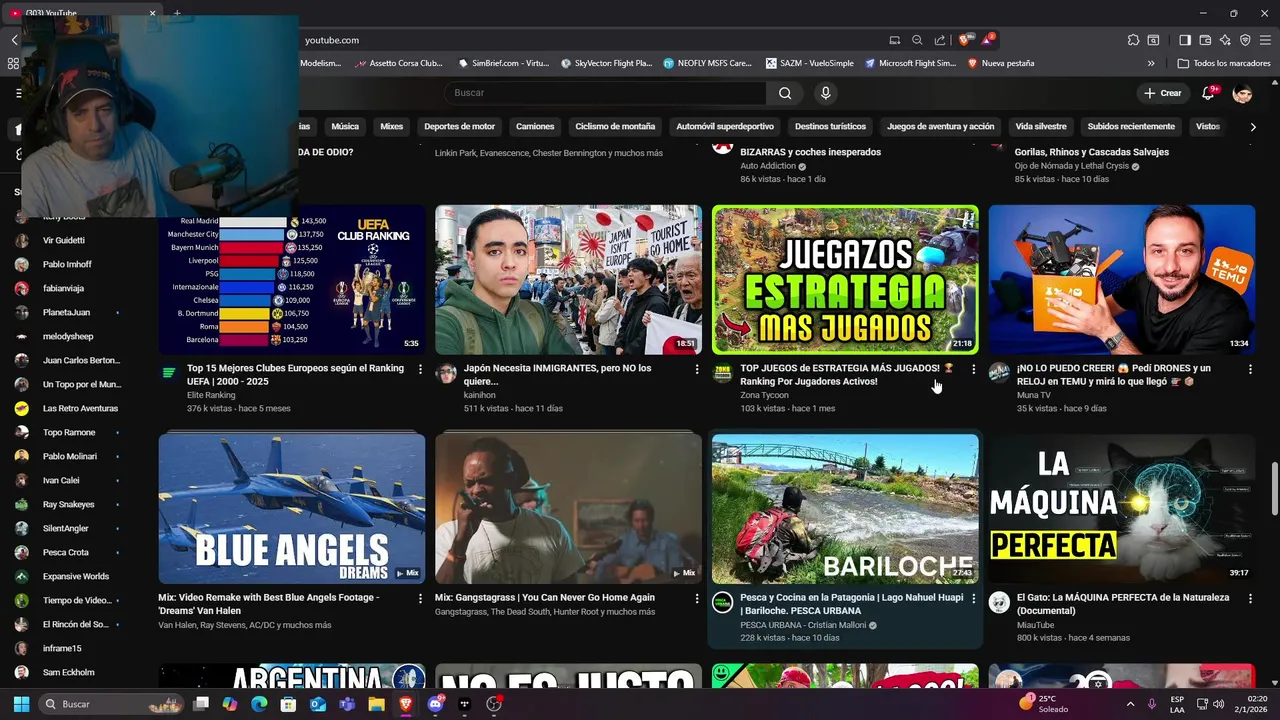Open options menu for TOP JUEGOS de ESTRATEGIA video
The height and width of the screenshot is (720, 1280).
pyautogui.click(x=974, y=369)
